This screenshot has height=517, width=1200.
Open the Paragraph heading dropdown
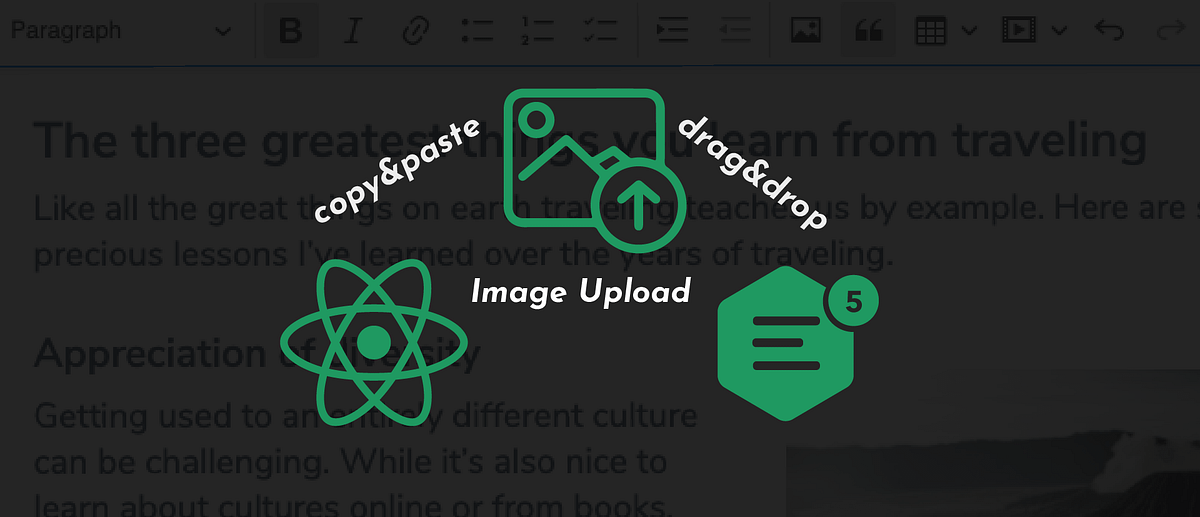[120, 30]
